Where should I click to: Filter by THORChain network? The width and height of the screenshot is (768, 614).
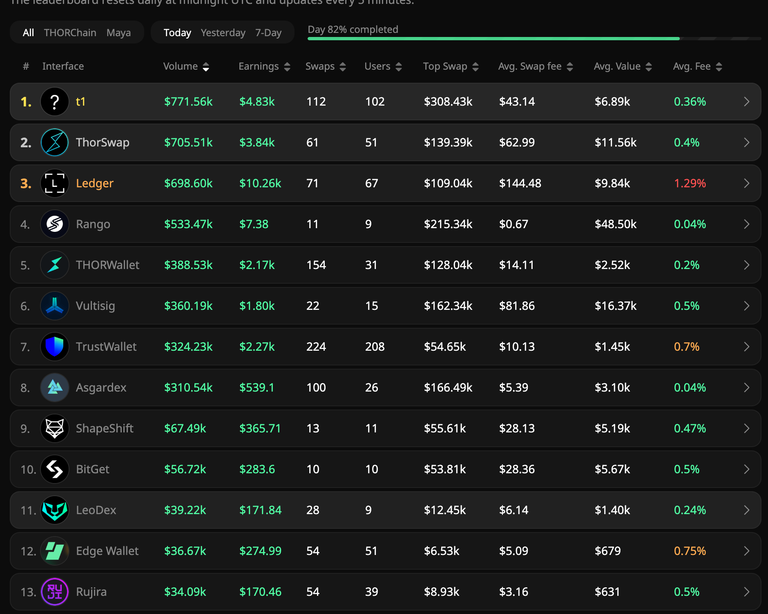pos(70,33)
